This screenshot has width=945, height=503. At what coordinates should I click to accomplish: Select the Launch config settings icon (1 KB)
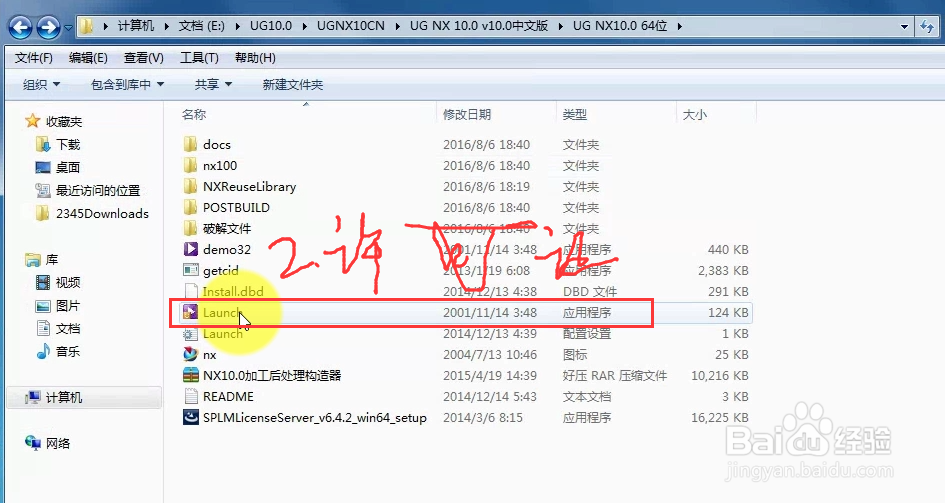click(x=190, y=333)
